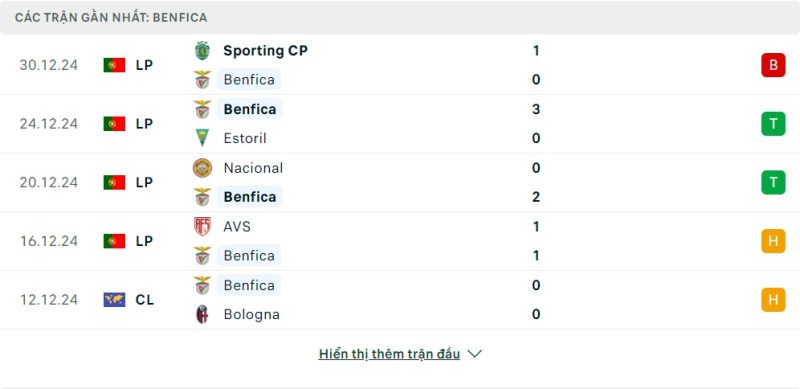Open the Sporting CP team name
The height and width of the screenshot is (389, 800).
tap(265, 51)
